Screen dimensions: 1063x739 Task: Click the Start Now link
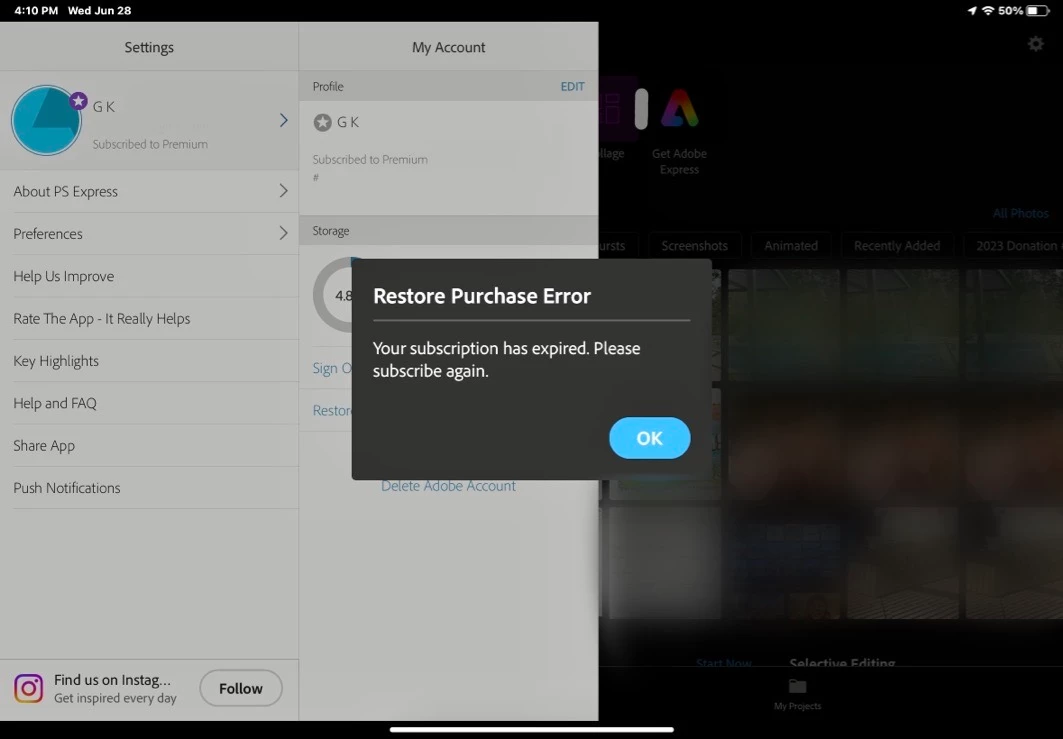coord(723,663)
